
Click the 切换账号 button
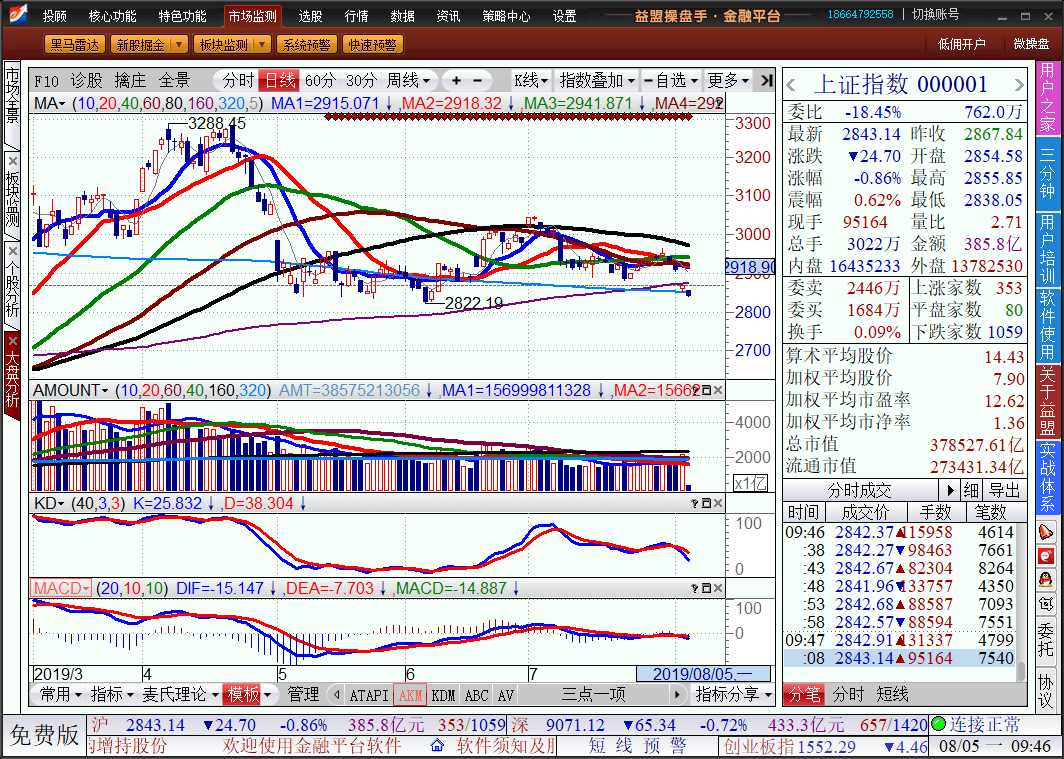[x=936, y=14]
